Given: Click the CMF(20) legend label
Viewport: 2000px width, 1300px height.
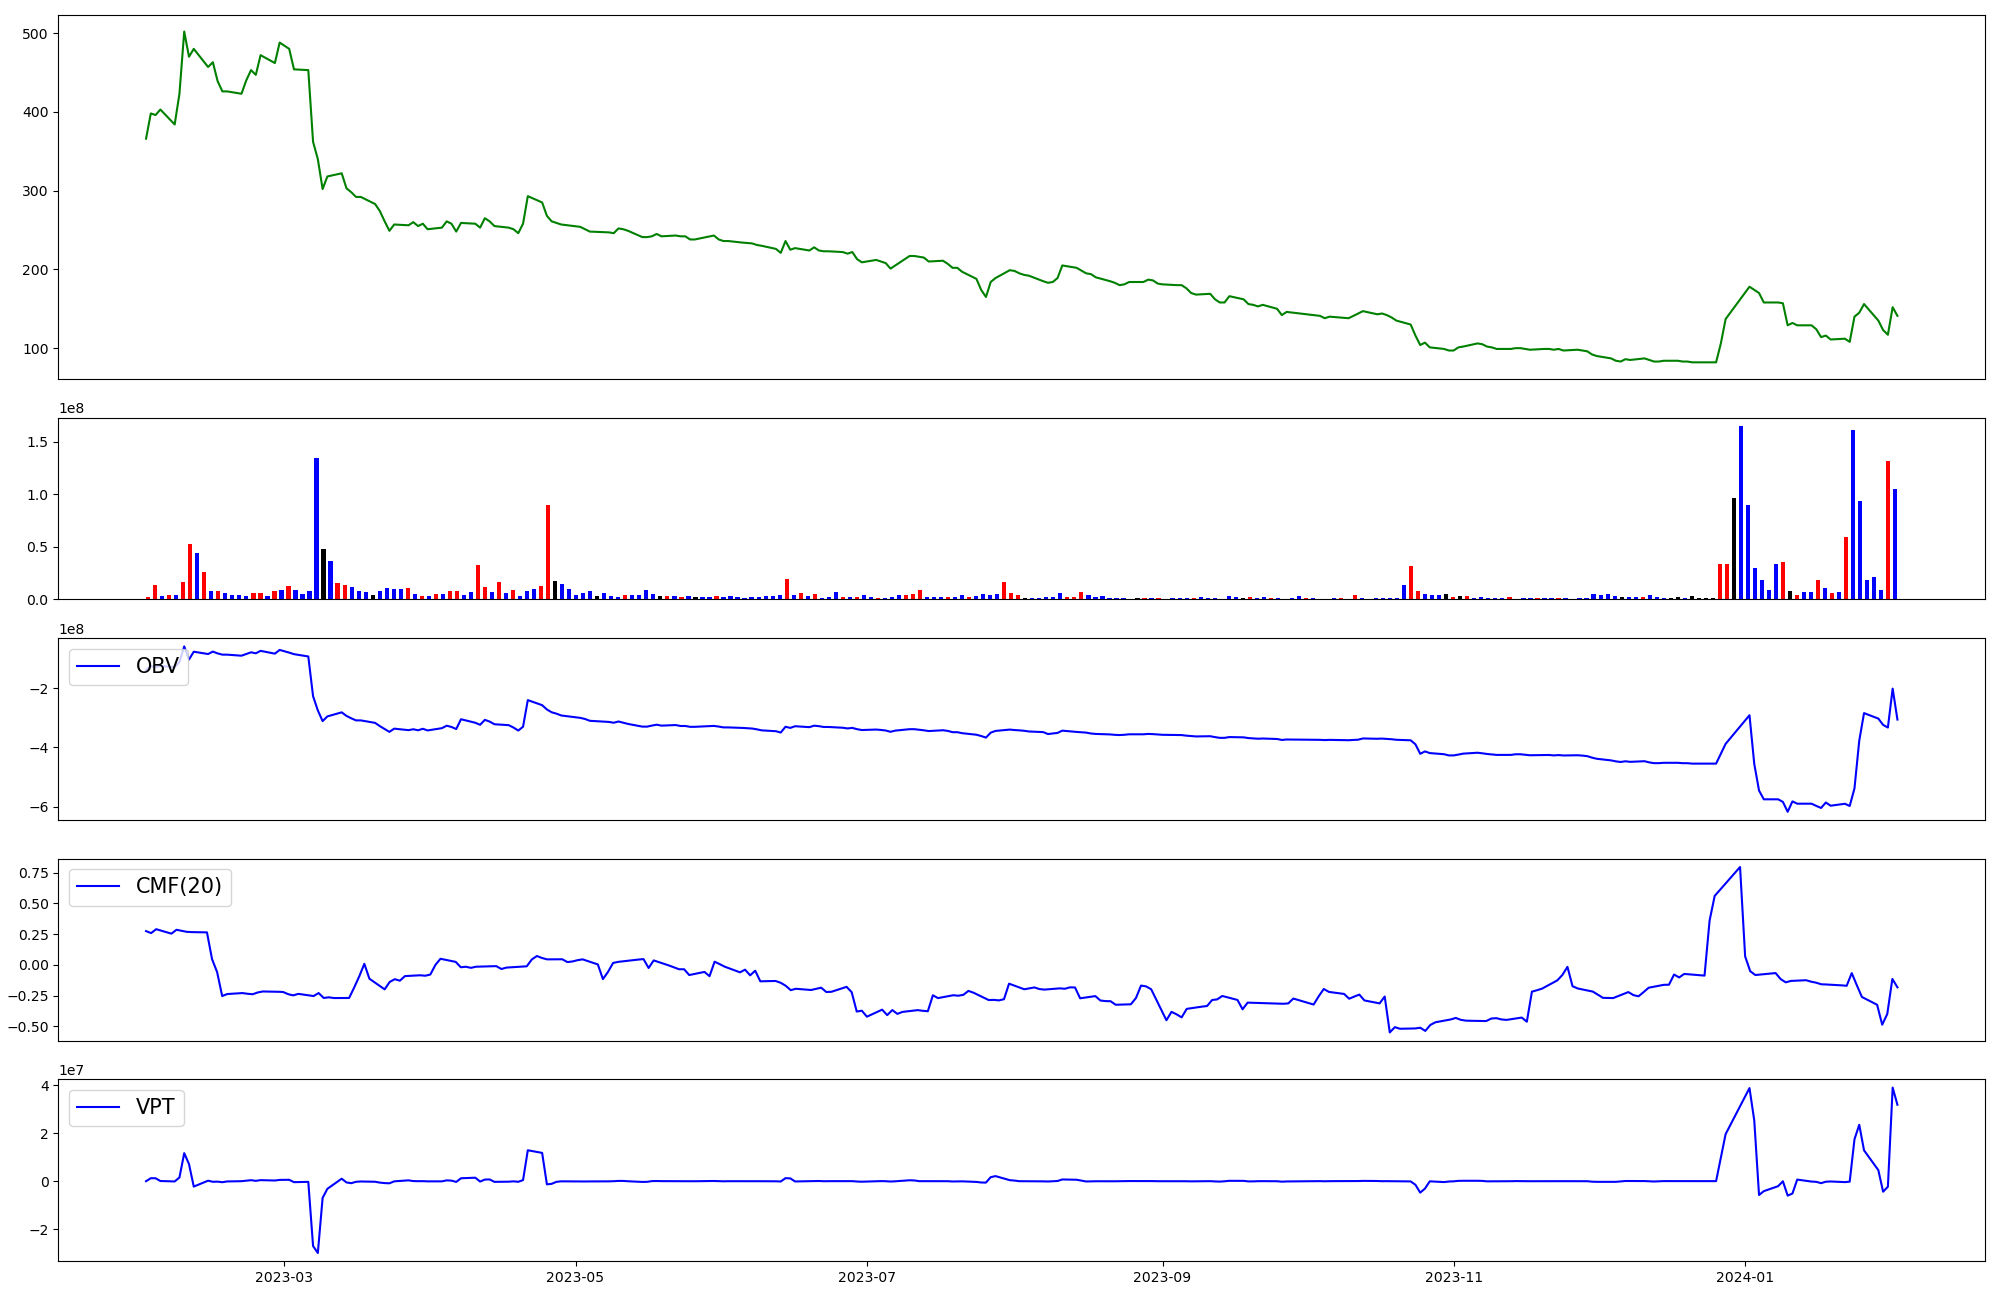Looking at the screenshot, I should (x=178, y=887).
